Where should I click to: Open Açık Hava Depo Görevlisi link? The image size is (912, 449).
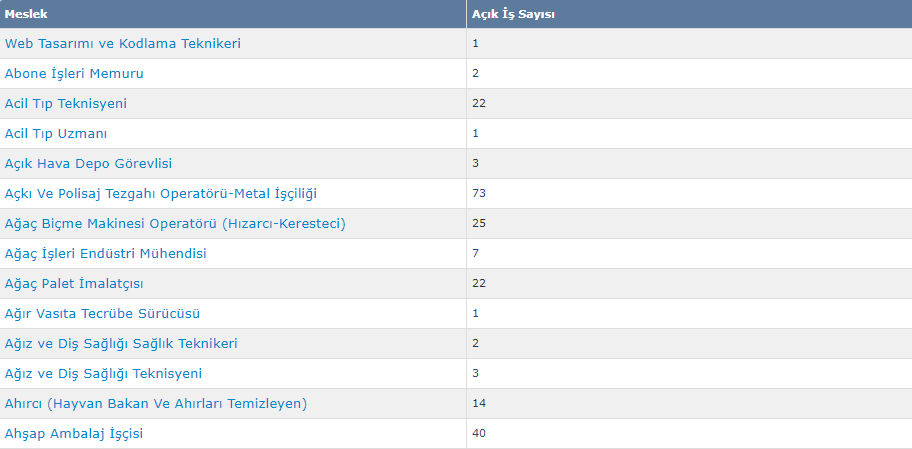coord(88,164)
